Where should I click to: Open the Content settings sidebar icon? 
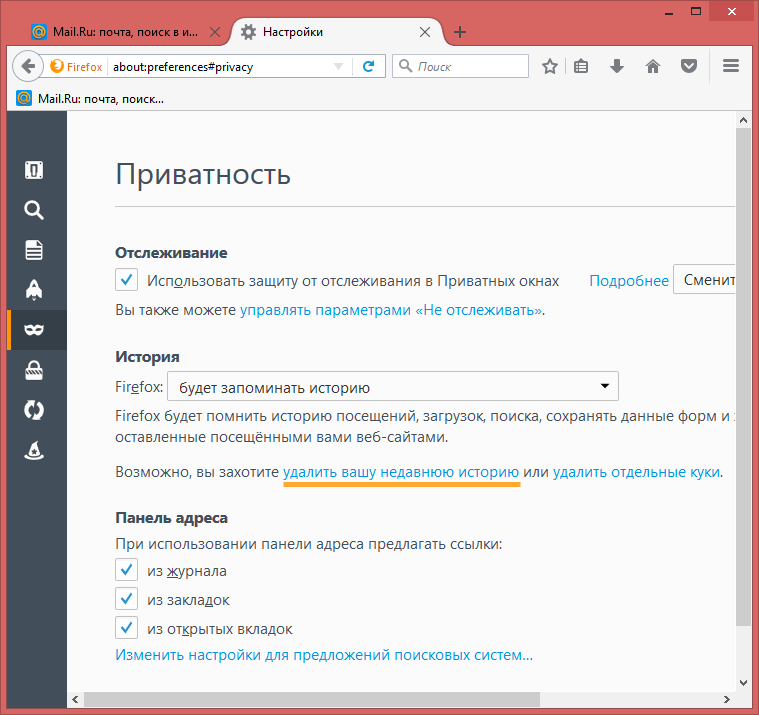(x=34, y=250)
